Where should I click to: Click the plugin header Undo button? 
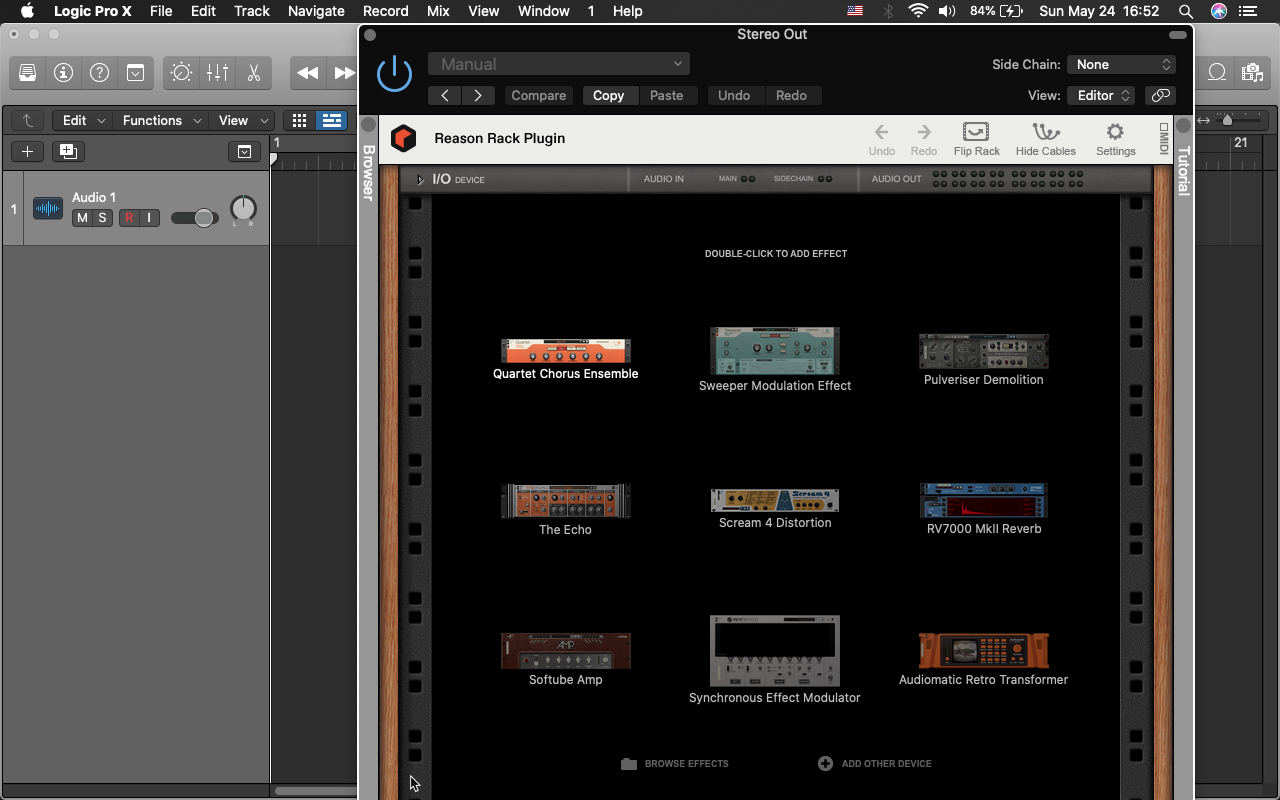tap(734, 96)
